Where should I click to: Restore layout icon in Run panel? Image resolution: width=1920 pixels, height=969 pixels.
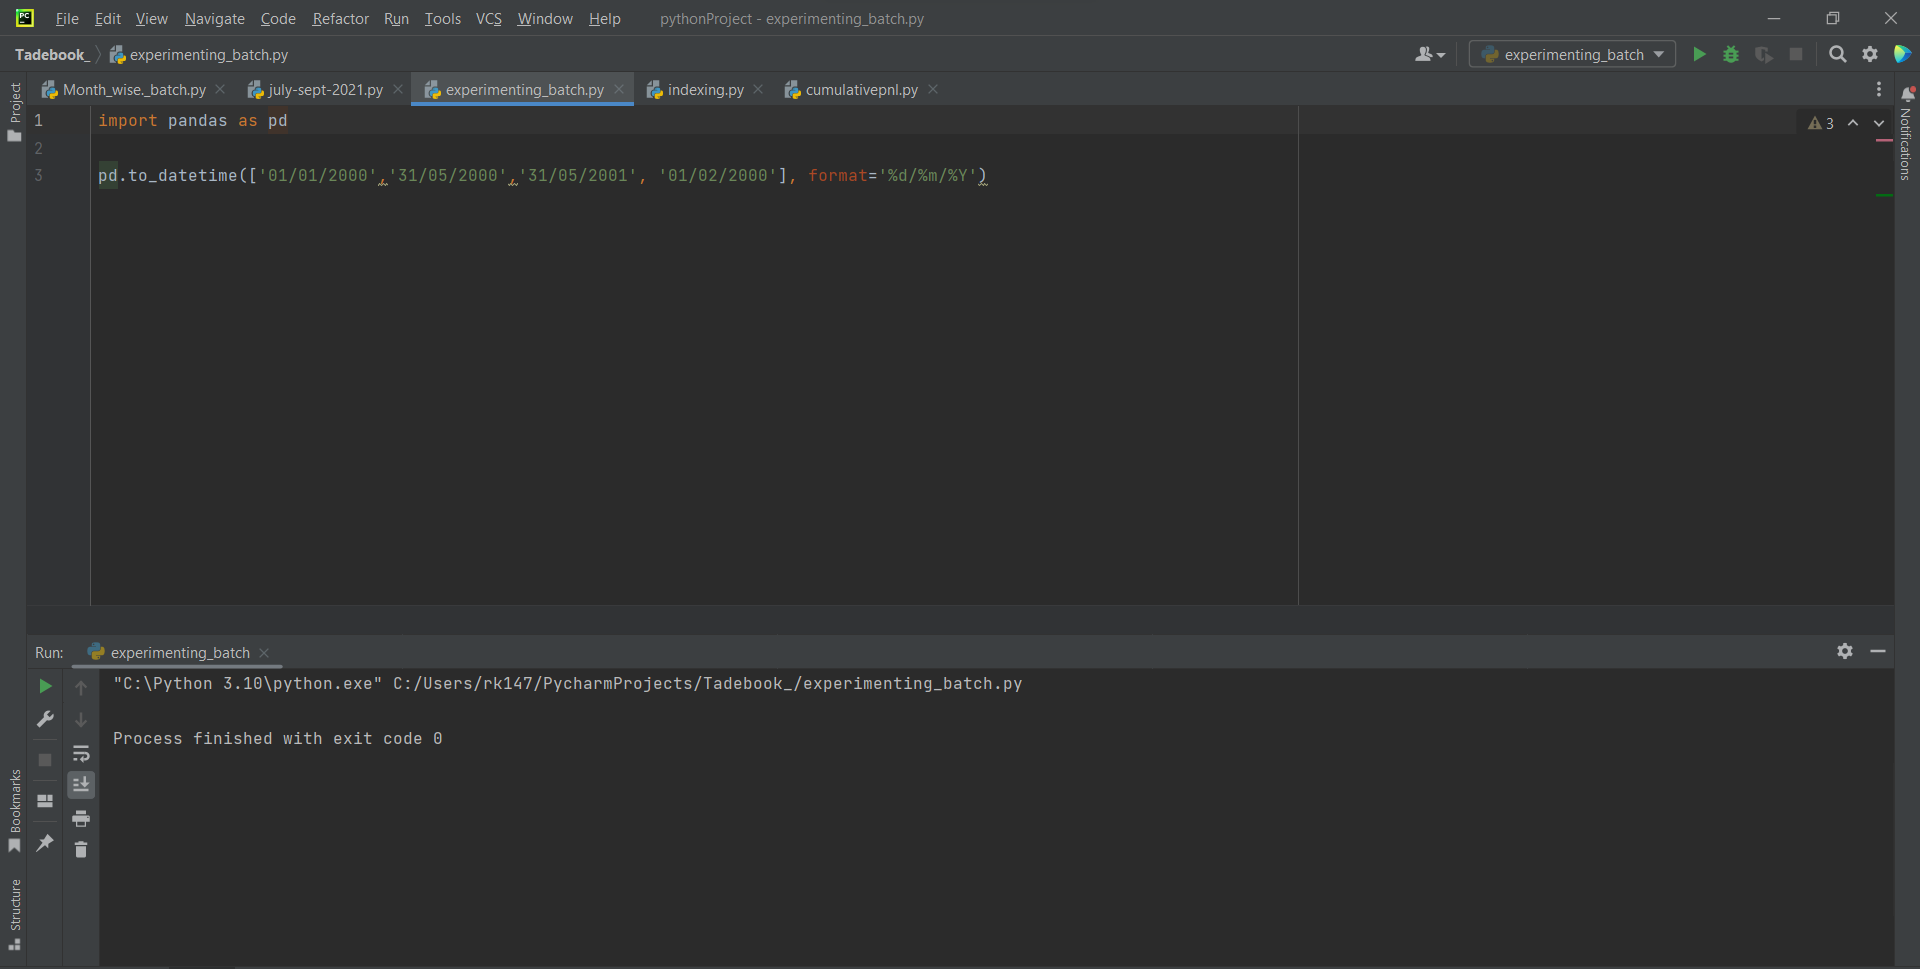[x=45, y=801]
